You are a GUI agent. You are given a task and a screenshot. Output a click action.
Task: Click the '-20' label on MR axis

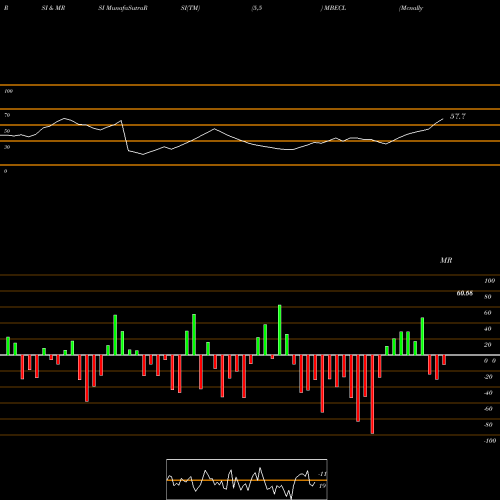point(488,377)
